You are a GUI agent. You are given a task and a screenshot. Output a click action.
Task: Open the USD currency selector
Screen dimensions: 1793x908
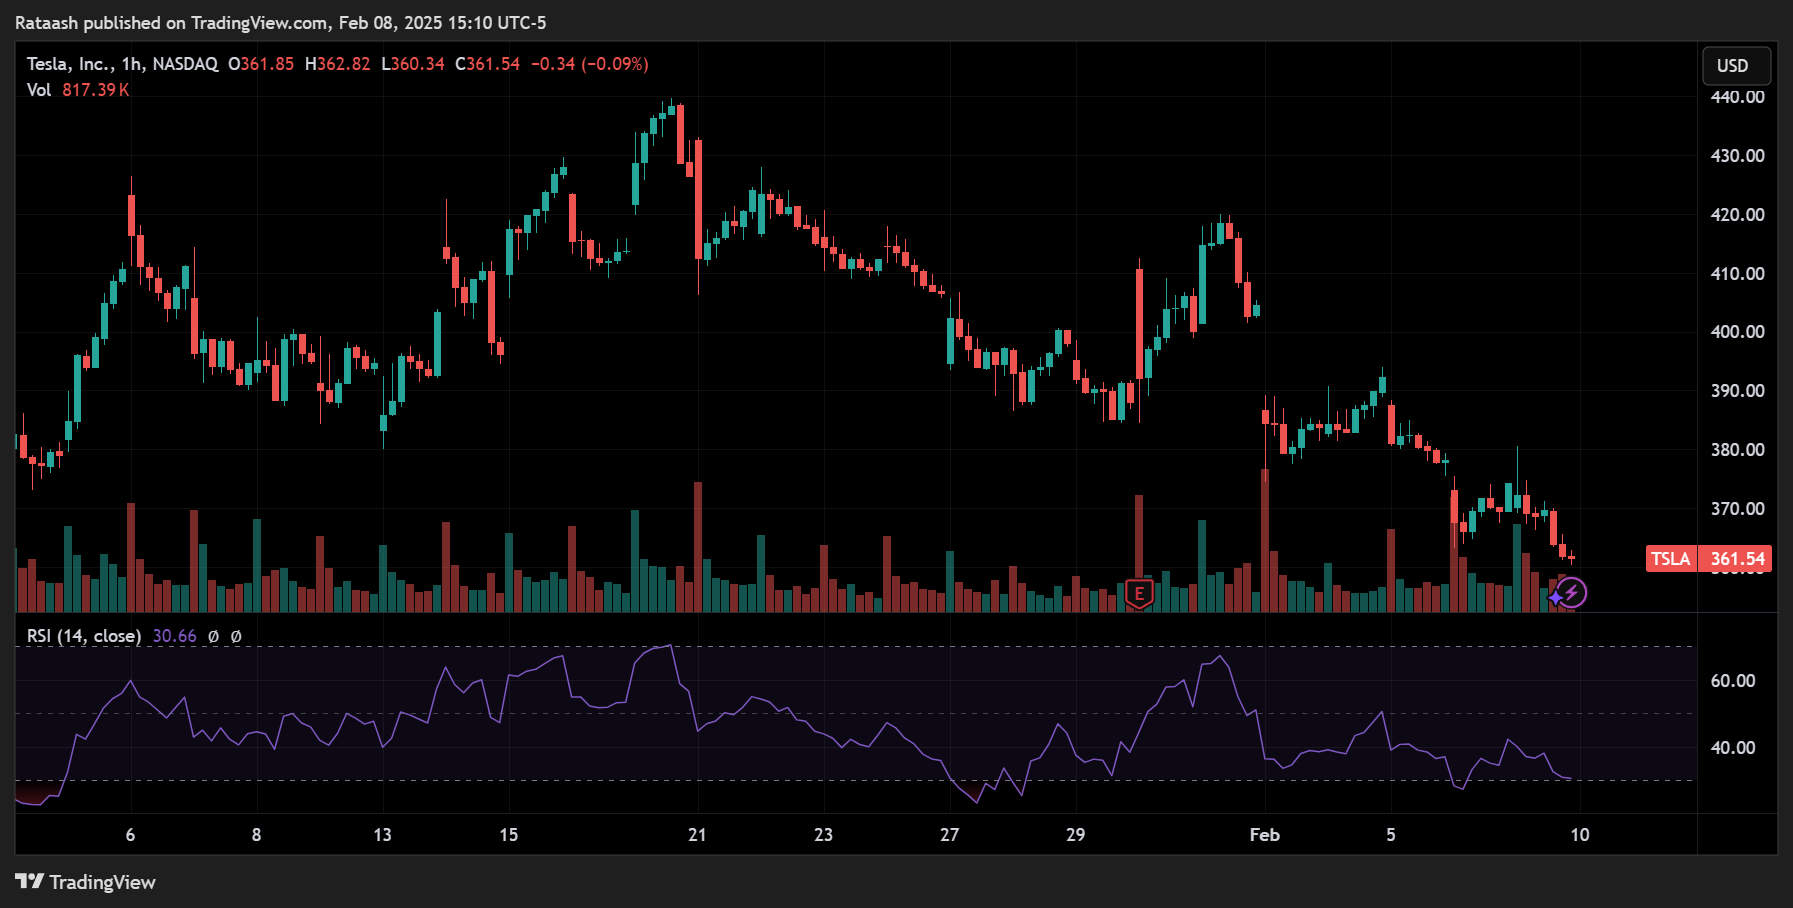click(1737, 66)
